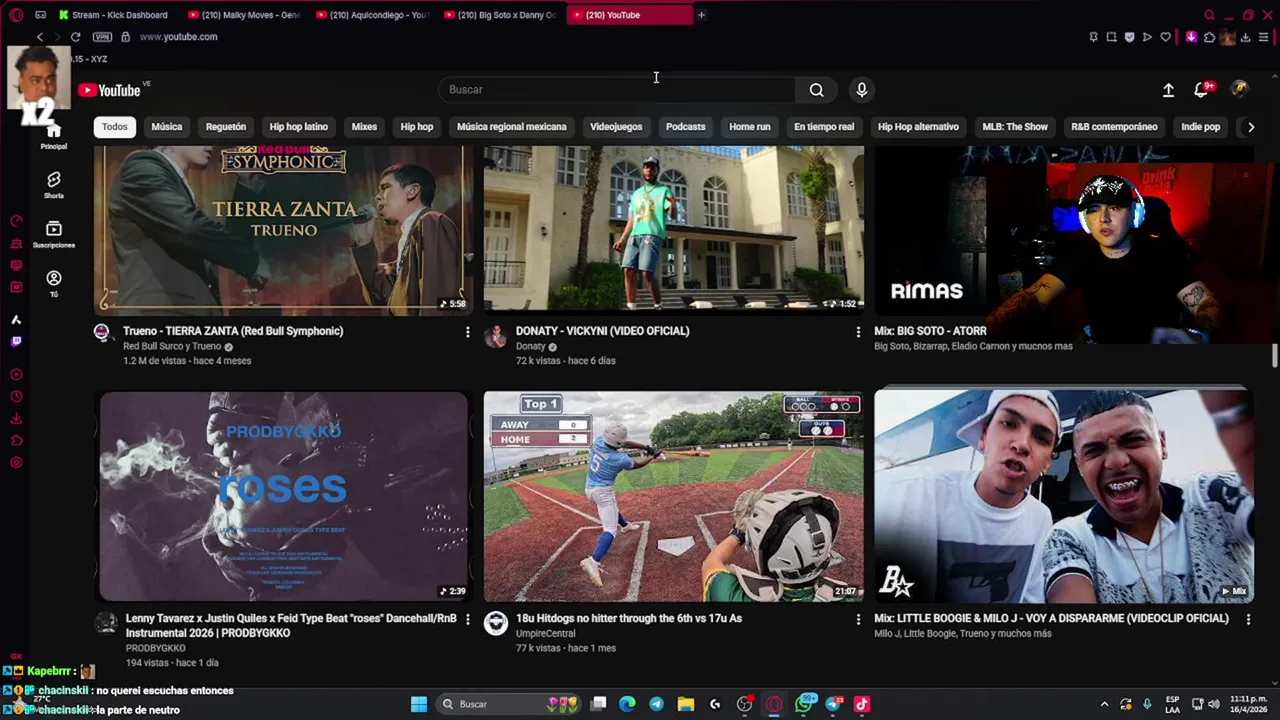
Task: Select the Música filter chip
Action: tap(167, 127)
